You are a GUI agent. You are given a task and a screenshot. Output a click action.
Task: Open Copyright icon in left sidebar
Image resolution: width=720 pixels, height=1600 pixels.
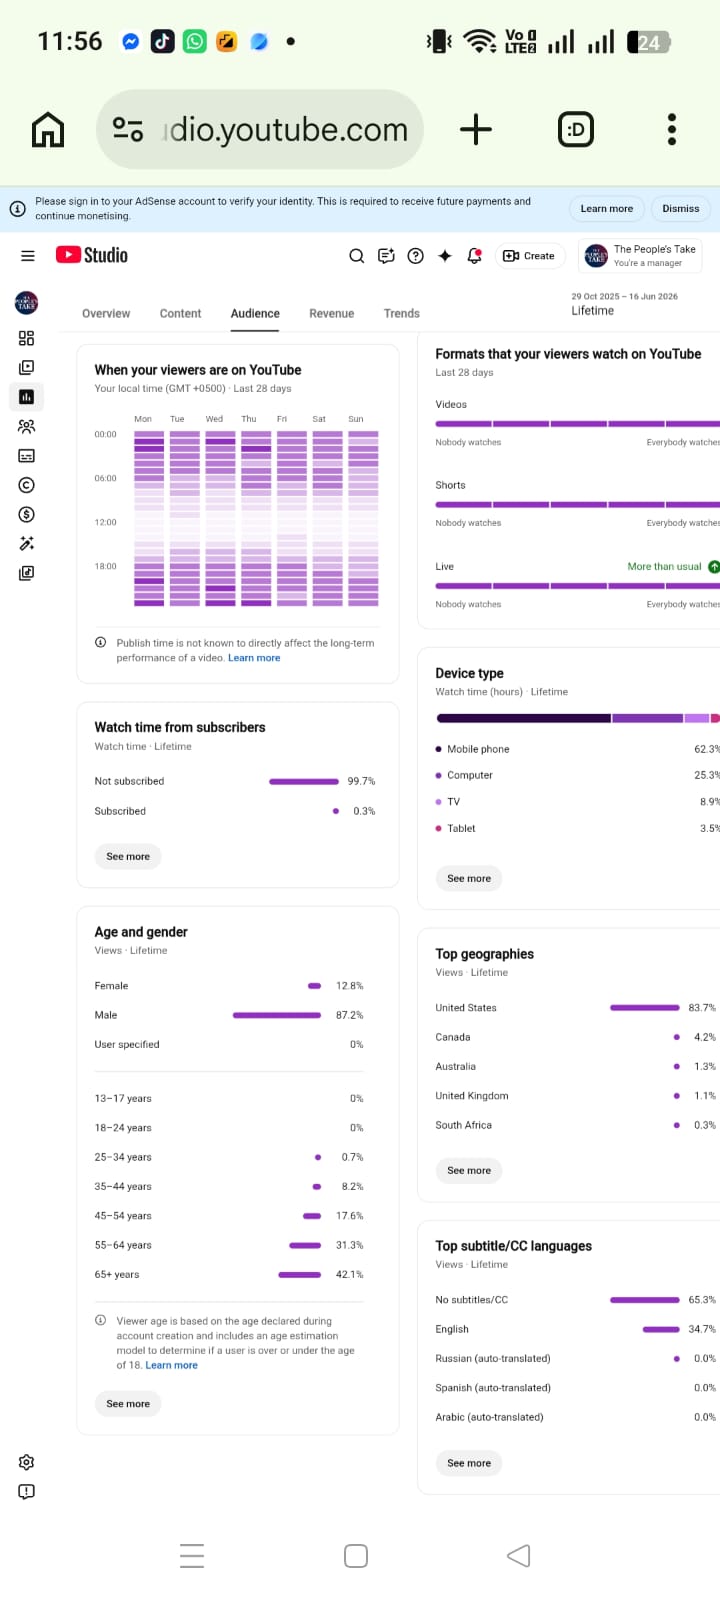click(27, 485)
